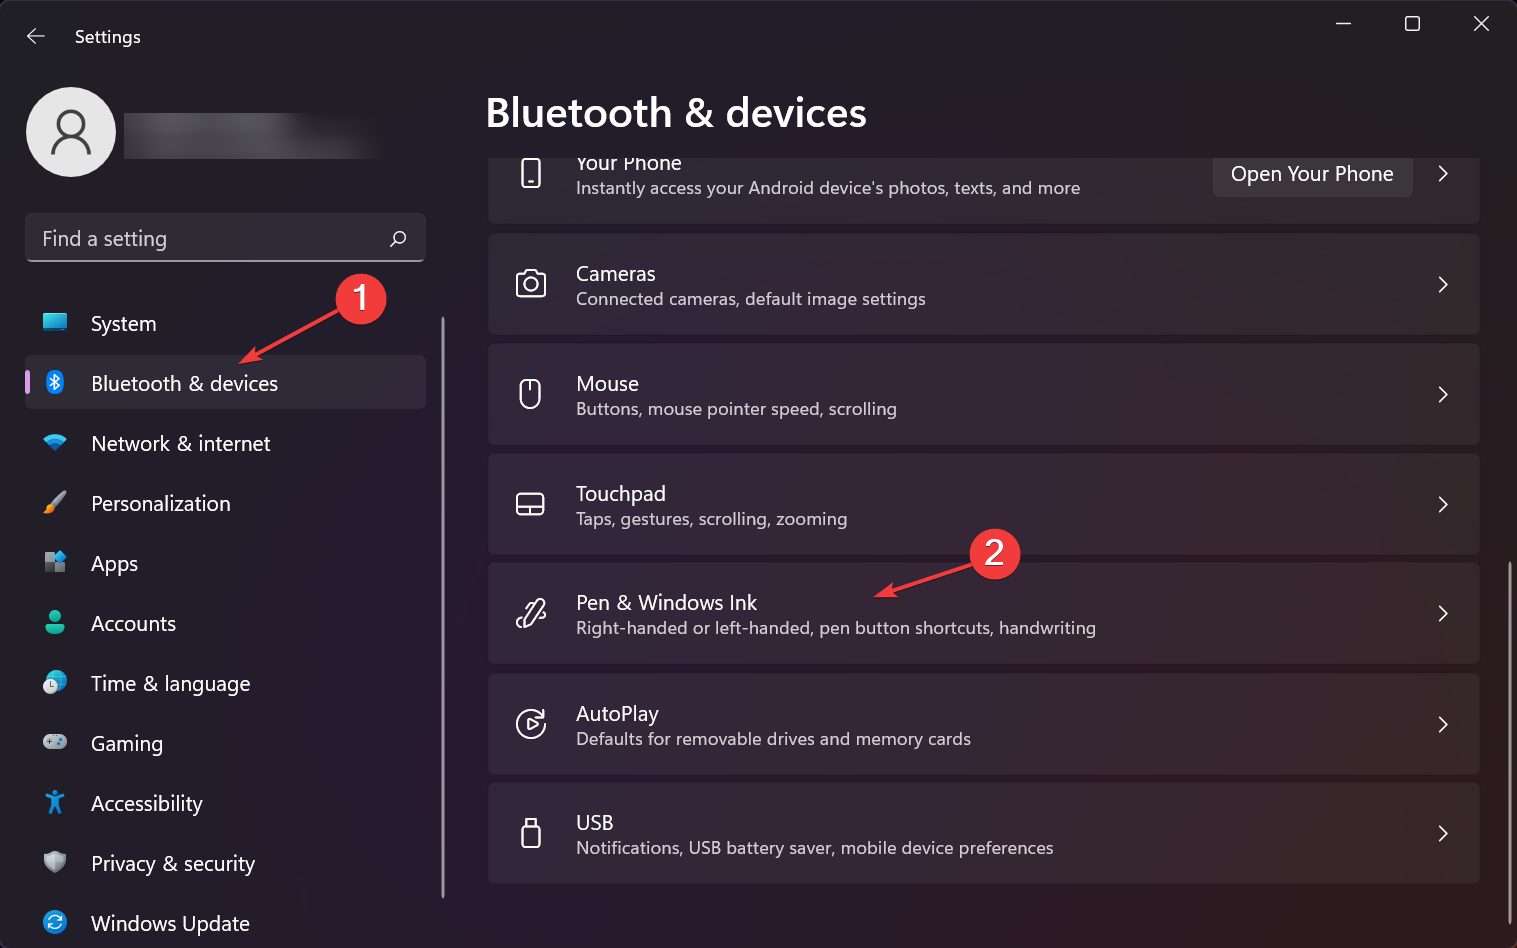Click the Gaming controller icon in sidebar
The height and width of the screenshot is (948, 1517).
point(55,743)
